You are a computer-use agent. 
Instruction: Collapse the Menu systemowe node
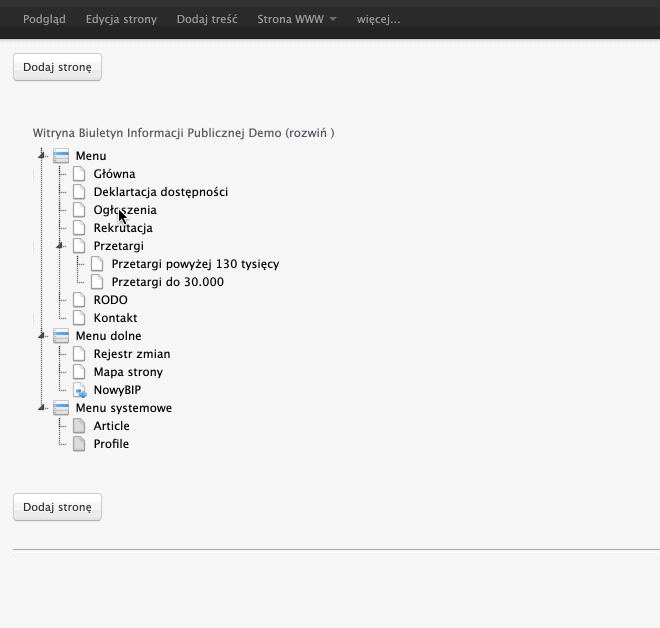click(42, 407)
